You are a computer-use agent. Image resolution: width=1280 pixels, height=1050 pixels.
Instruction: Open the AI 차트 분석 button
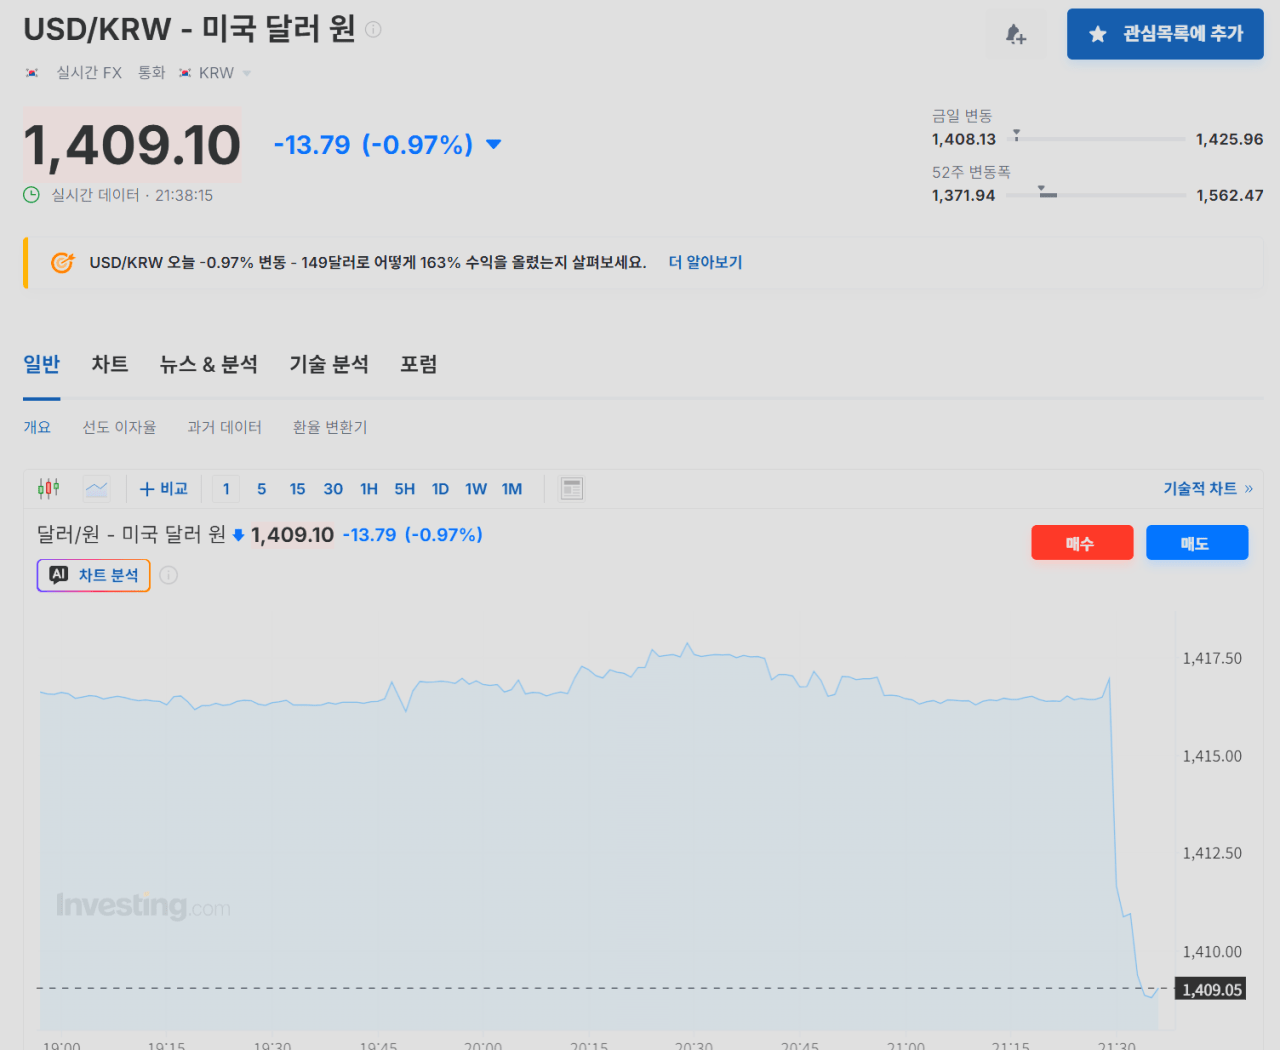pos(94,575)
